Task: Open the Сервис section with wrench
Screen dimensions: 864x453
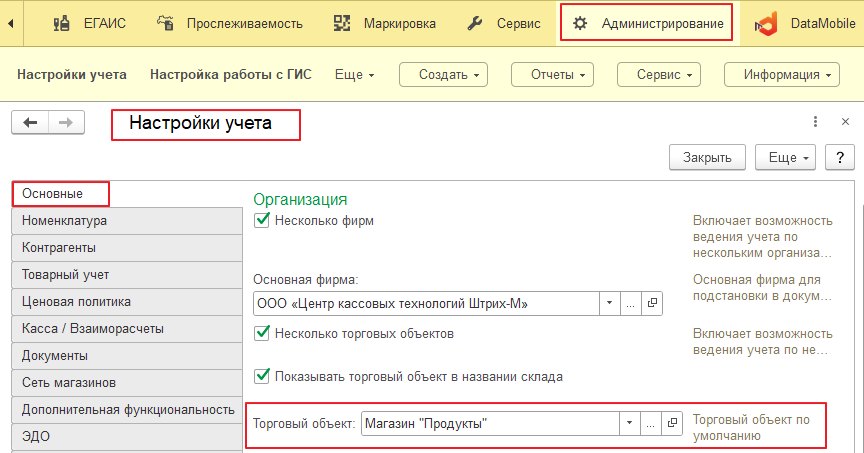Action: tap(504, 23)
